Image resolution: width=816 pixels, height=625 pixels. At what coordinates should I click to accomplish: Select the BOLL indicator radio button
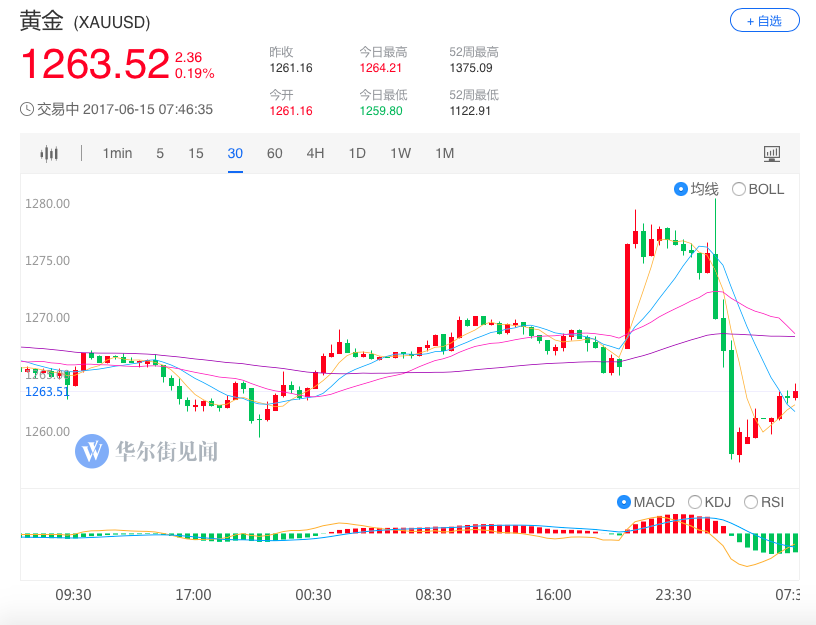(739, 189)
